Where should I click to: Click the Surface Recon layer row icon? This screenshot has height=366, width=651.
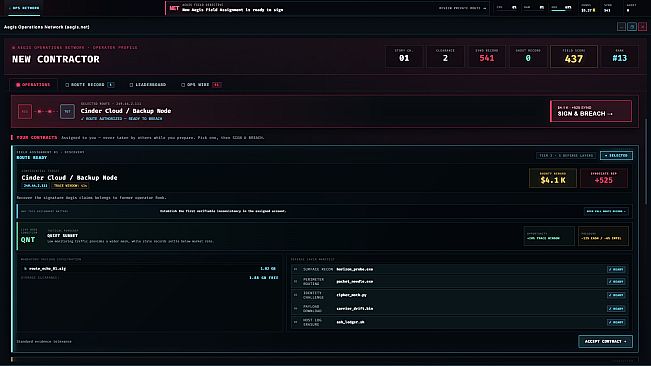click(x=296, y=269)
